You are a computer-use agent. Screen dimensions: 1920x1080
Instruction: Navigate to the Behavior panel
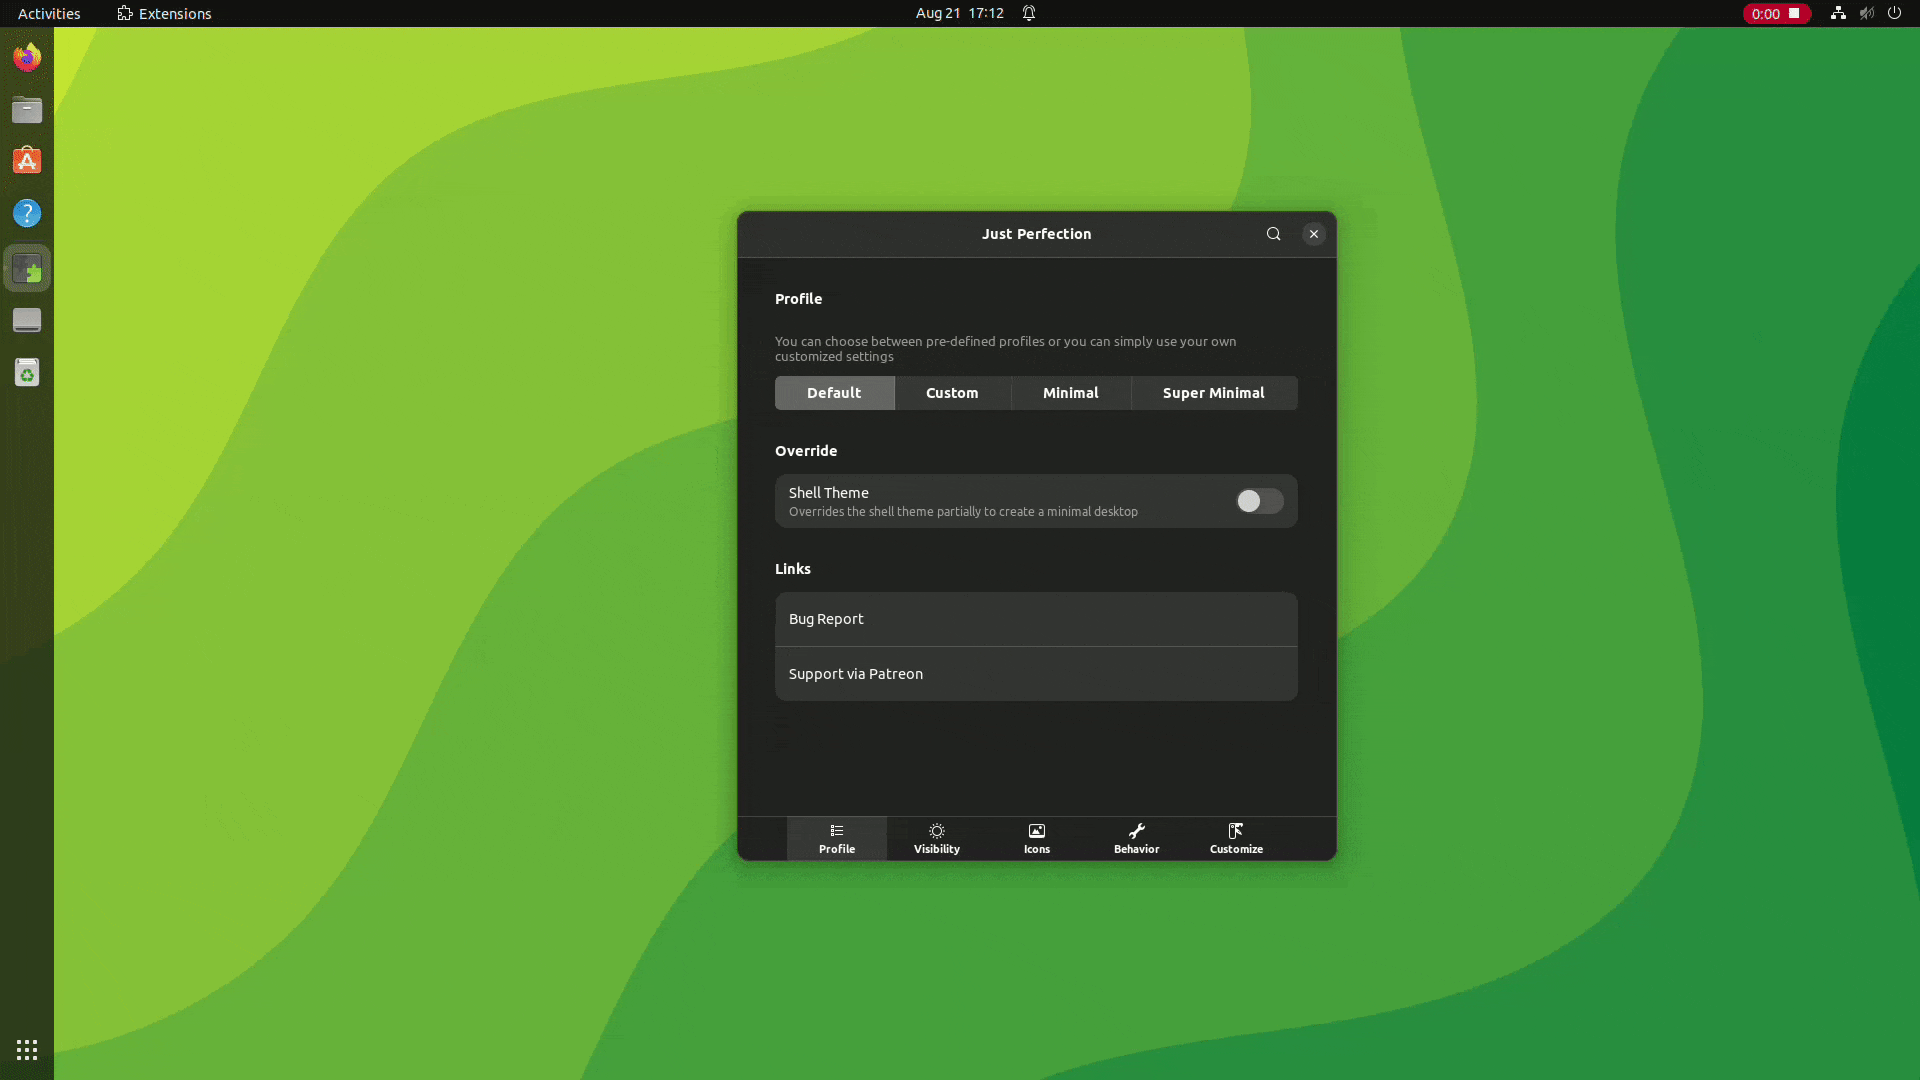coord(1135,837)
